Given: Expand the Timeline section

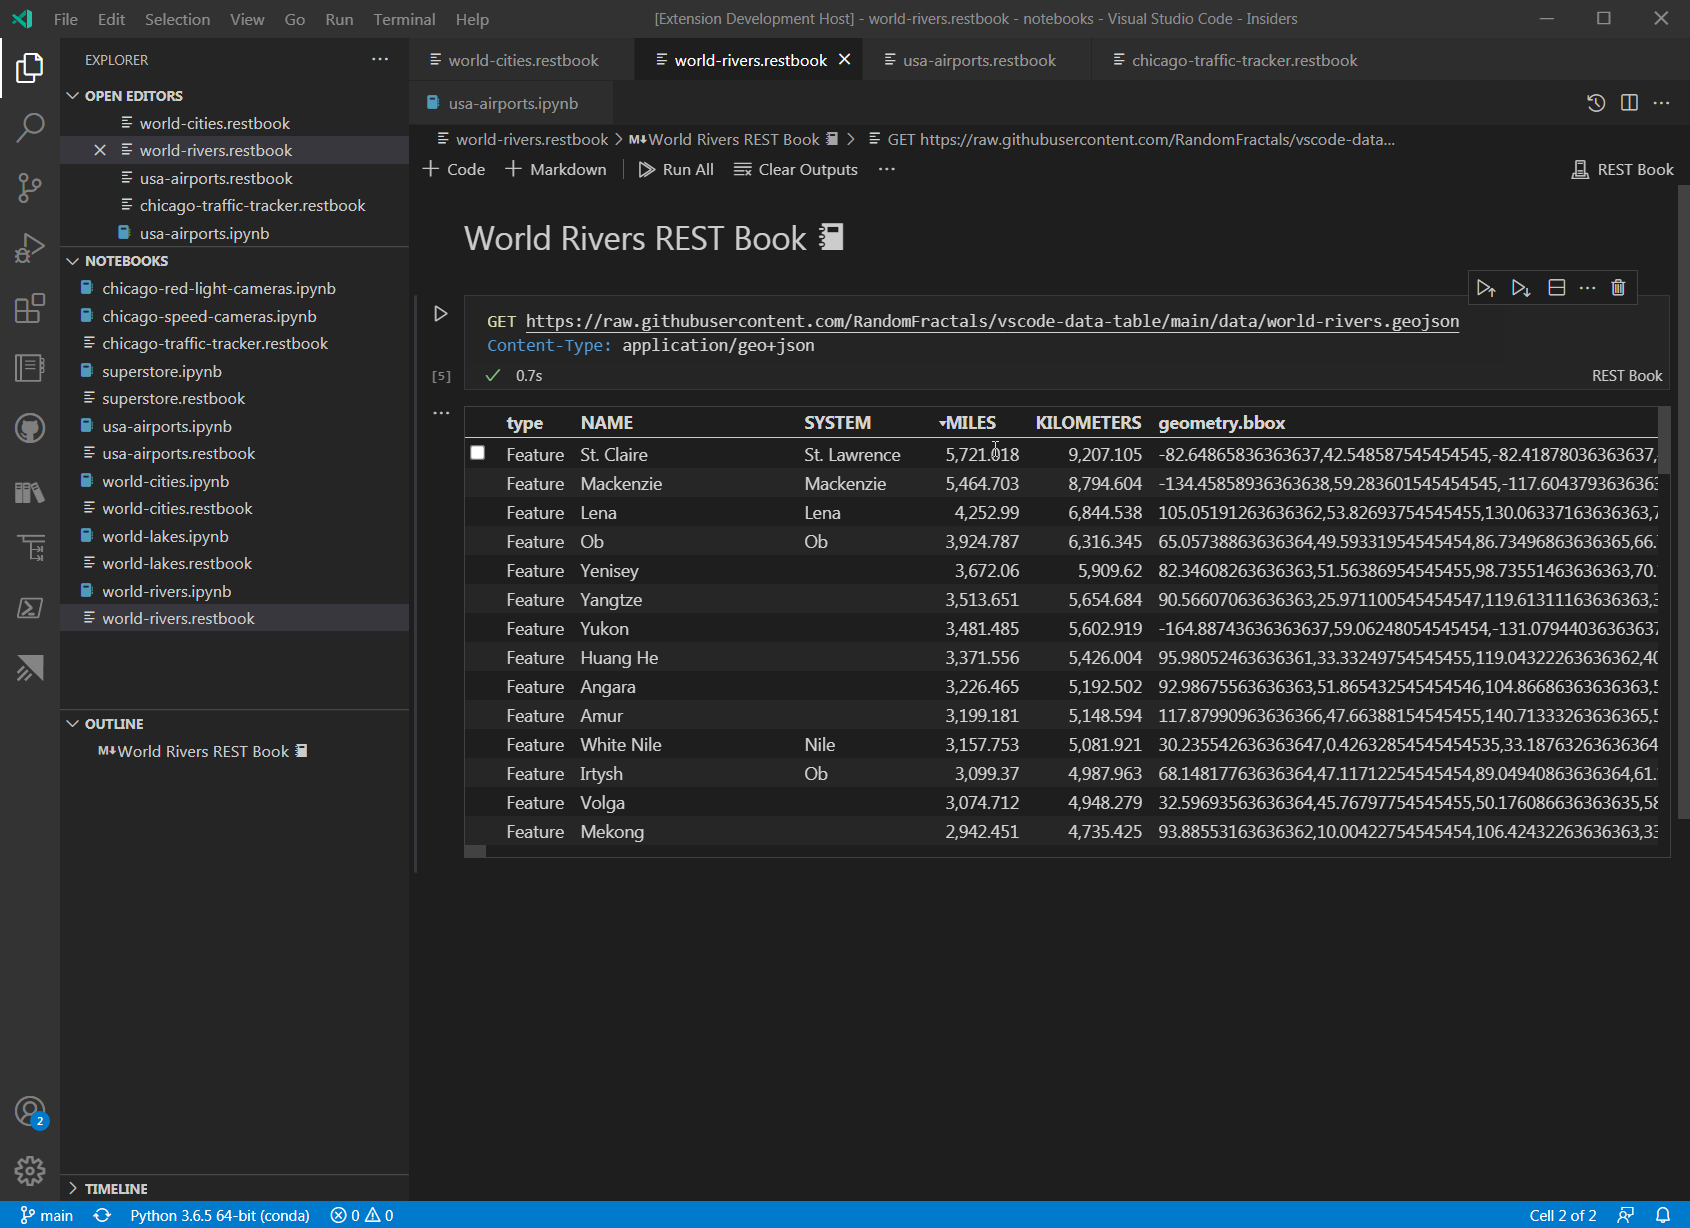Looking at the screenshot, I should pos(73,1189).
